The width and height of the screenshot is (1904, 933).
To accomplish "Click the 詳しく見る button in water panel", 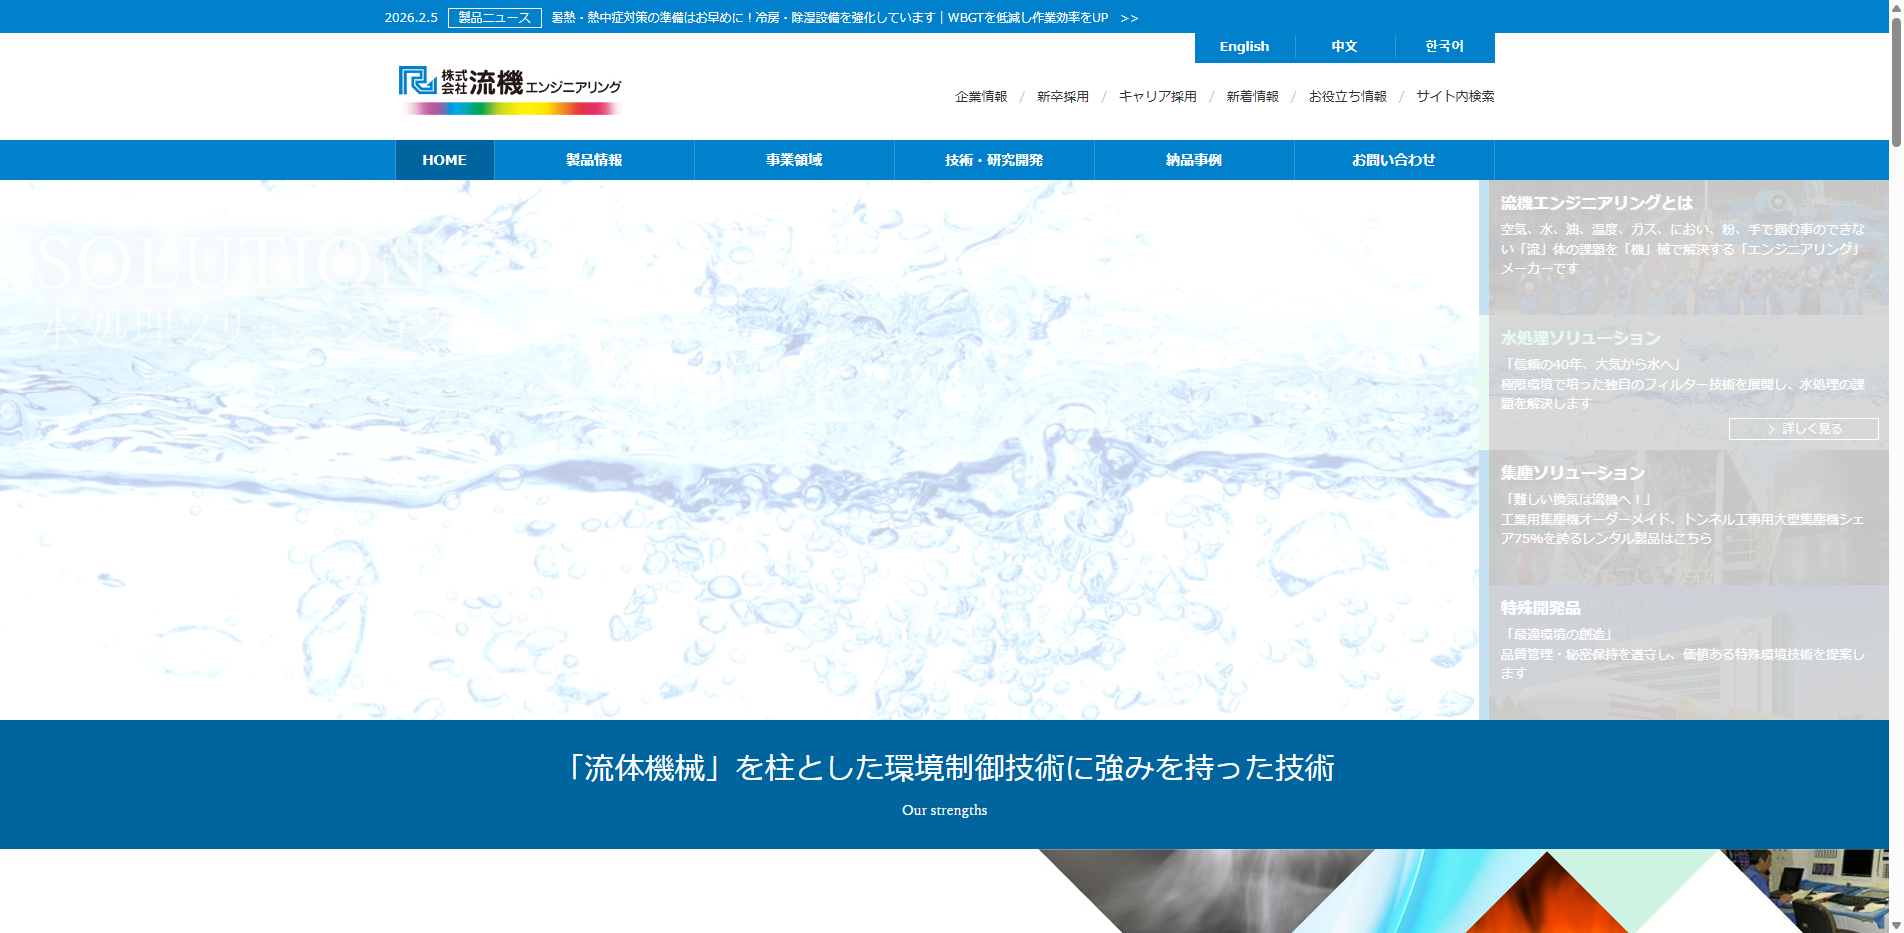I will 1803,429.
